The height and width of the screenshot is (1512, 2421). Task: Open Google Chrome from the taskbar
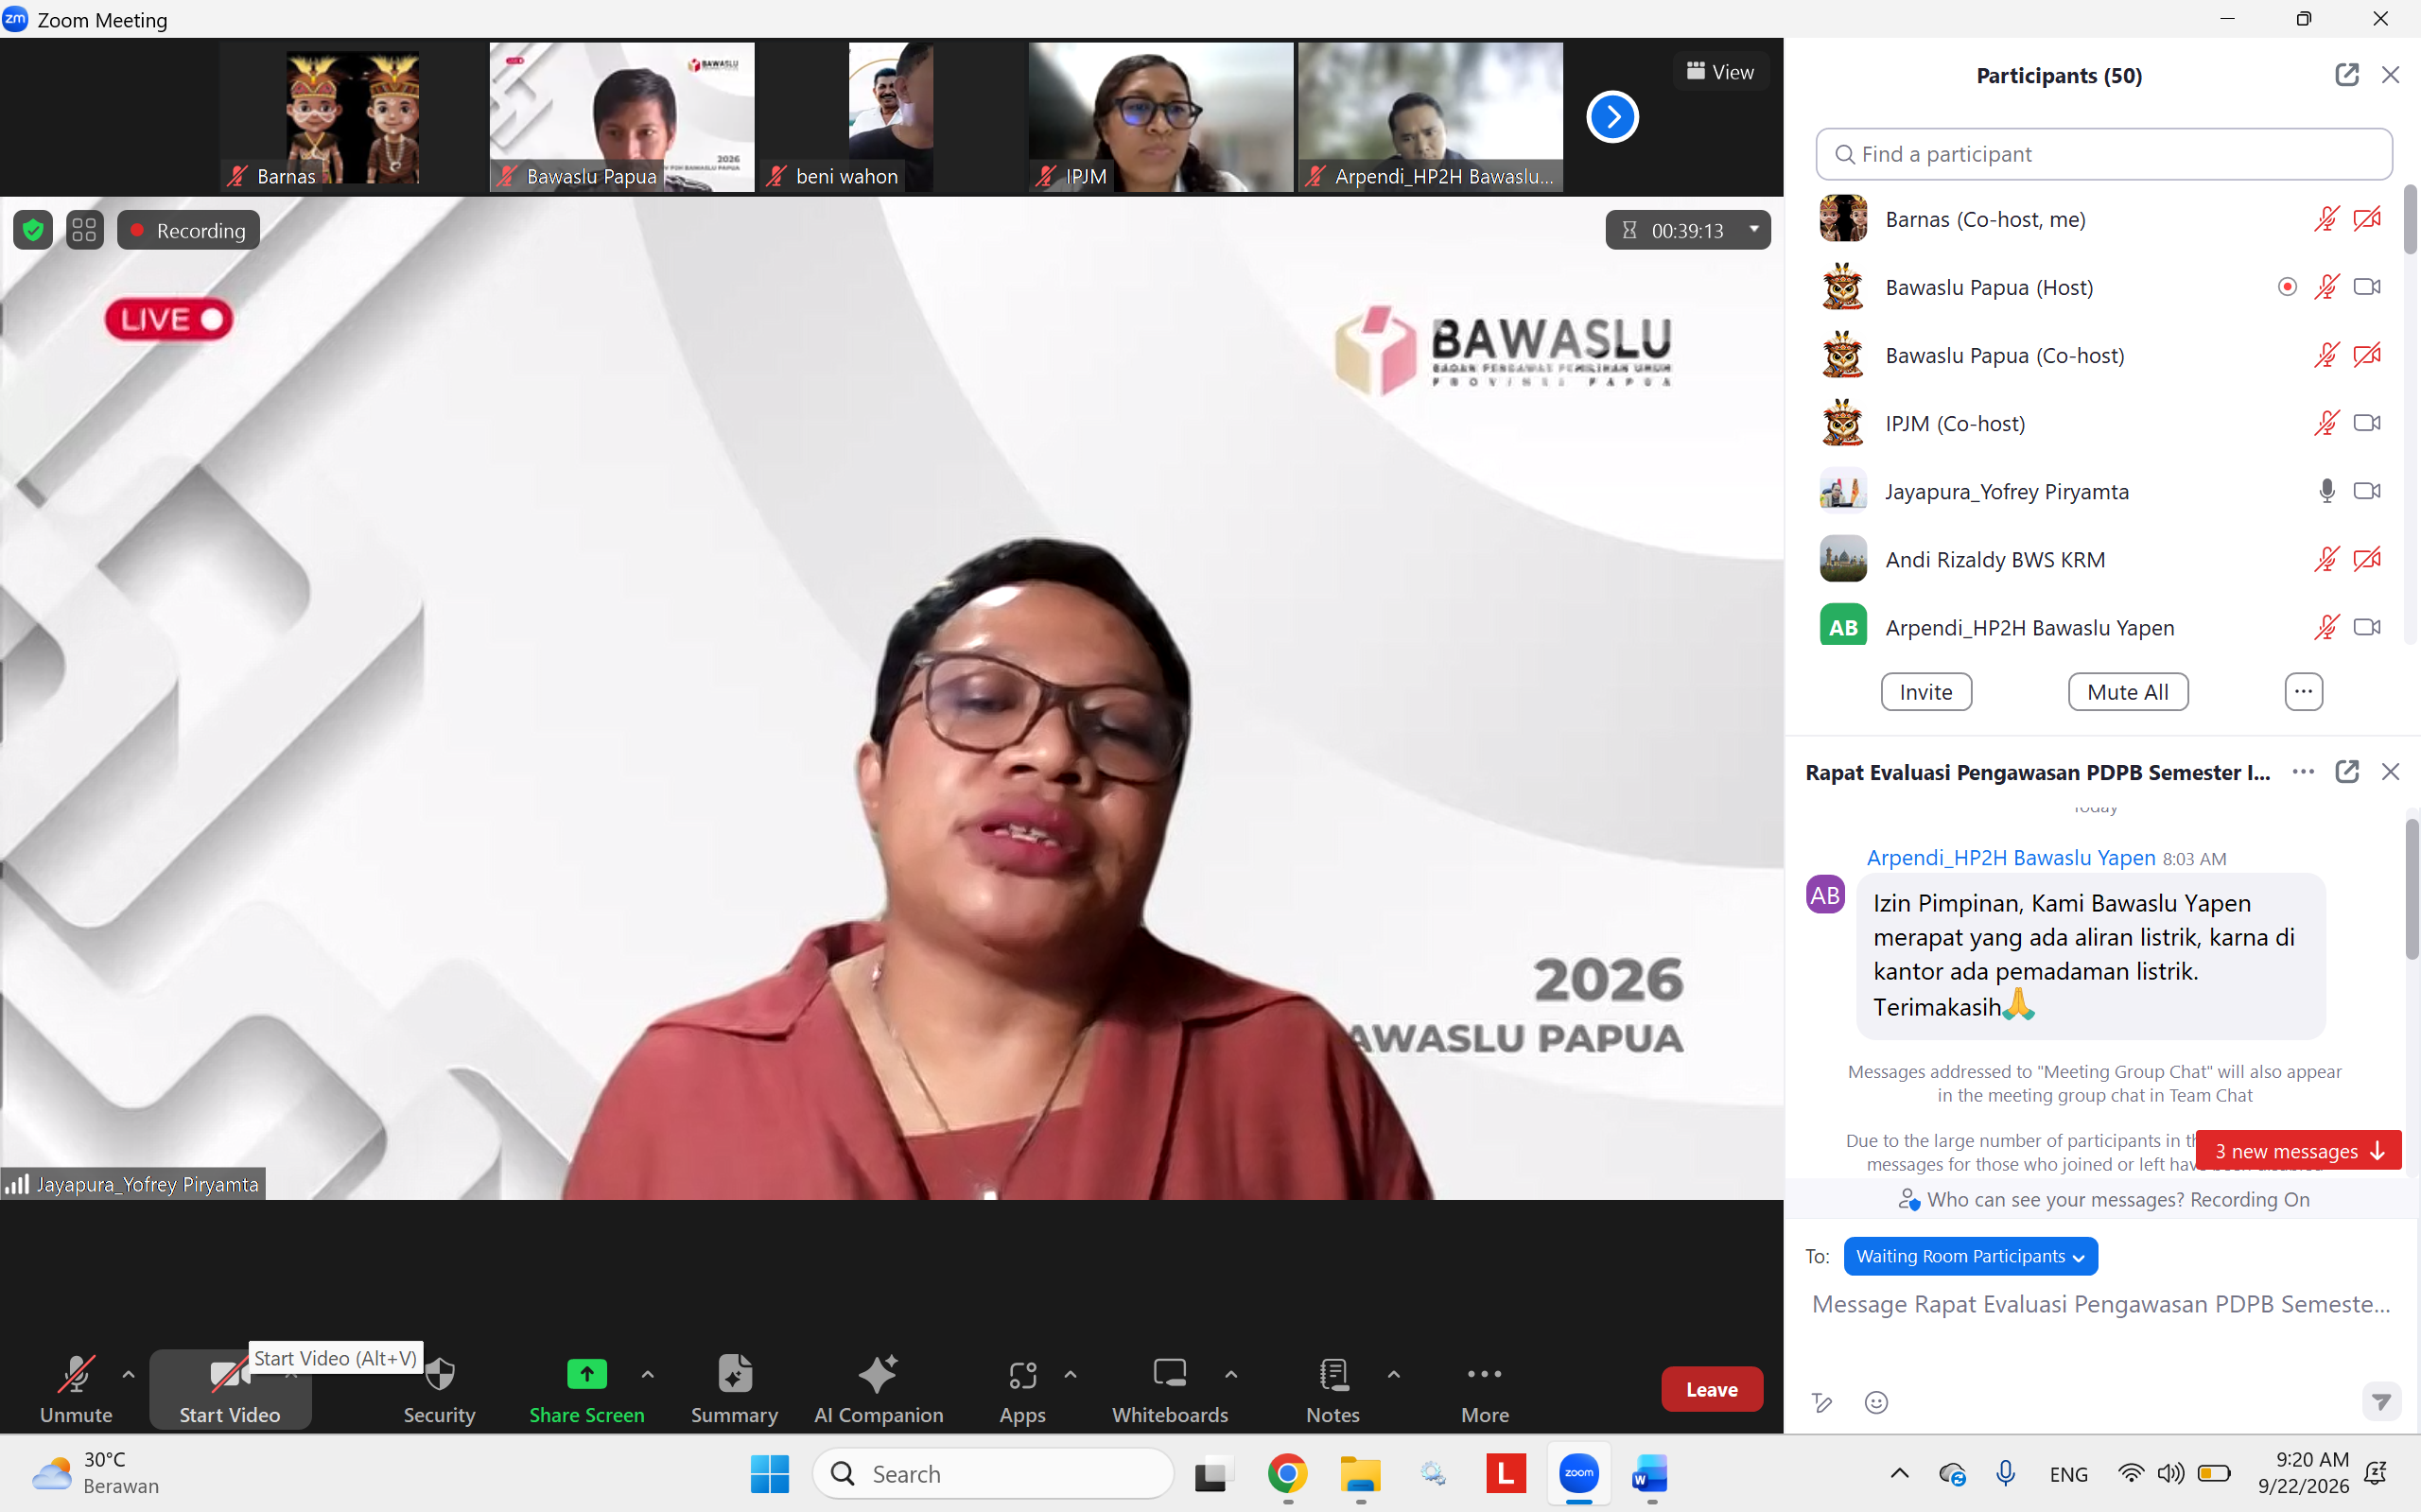pos(1287,1474)
